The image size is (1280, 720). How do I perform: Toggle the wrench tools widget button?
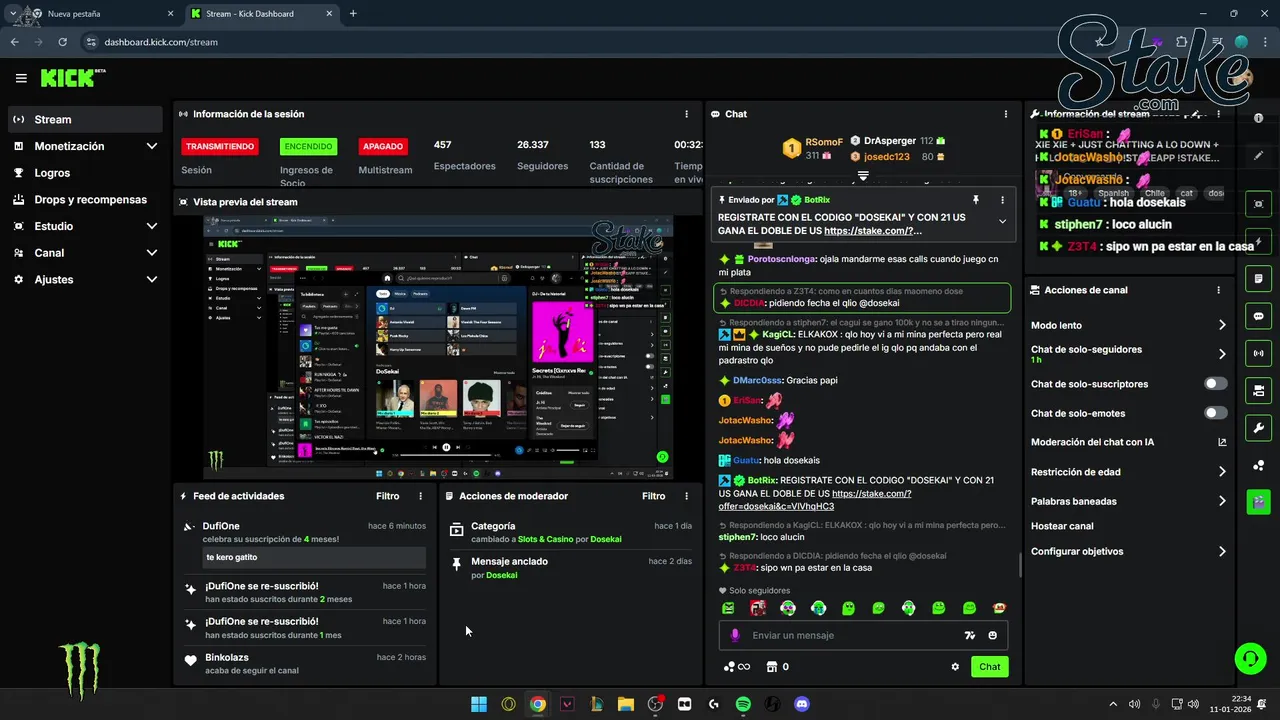pyautogui.click(x=1258, y=428)
